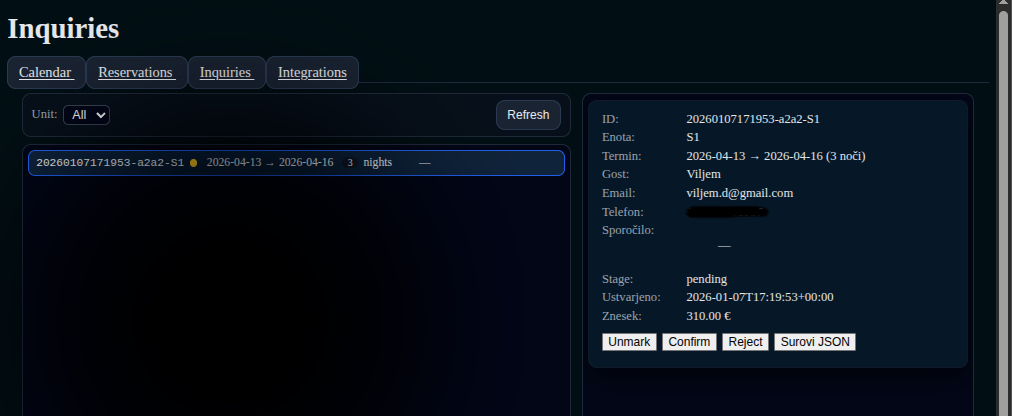1012x416 pixels.
Task: Select the Inquiries tab
Action: [226, 72]
